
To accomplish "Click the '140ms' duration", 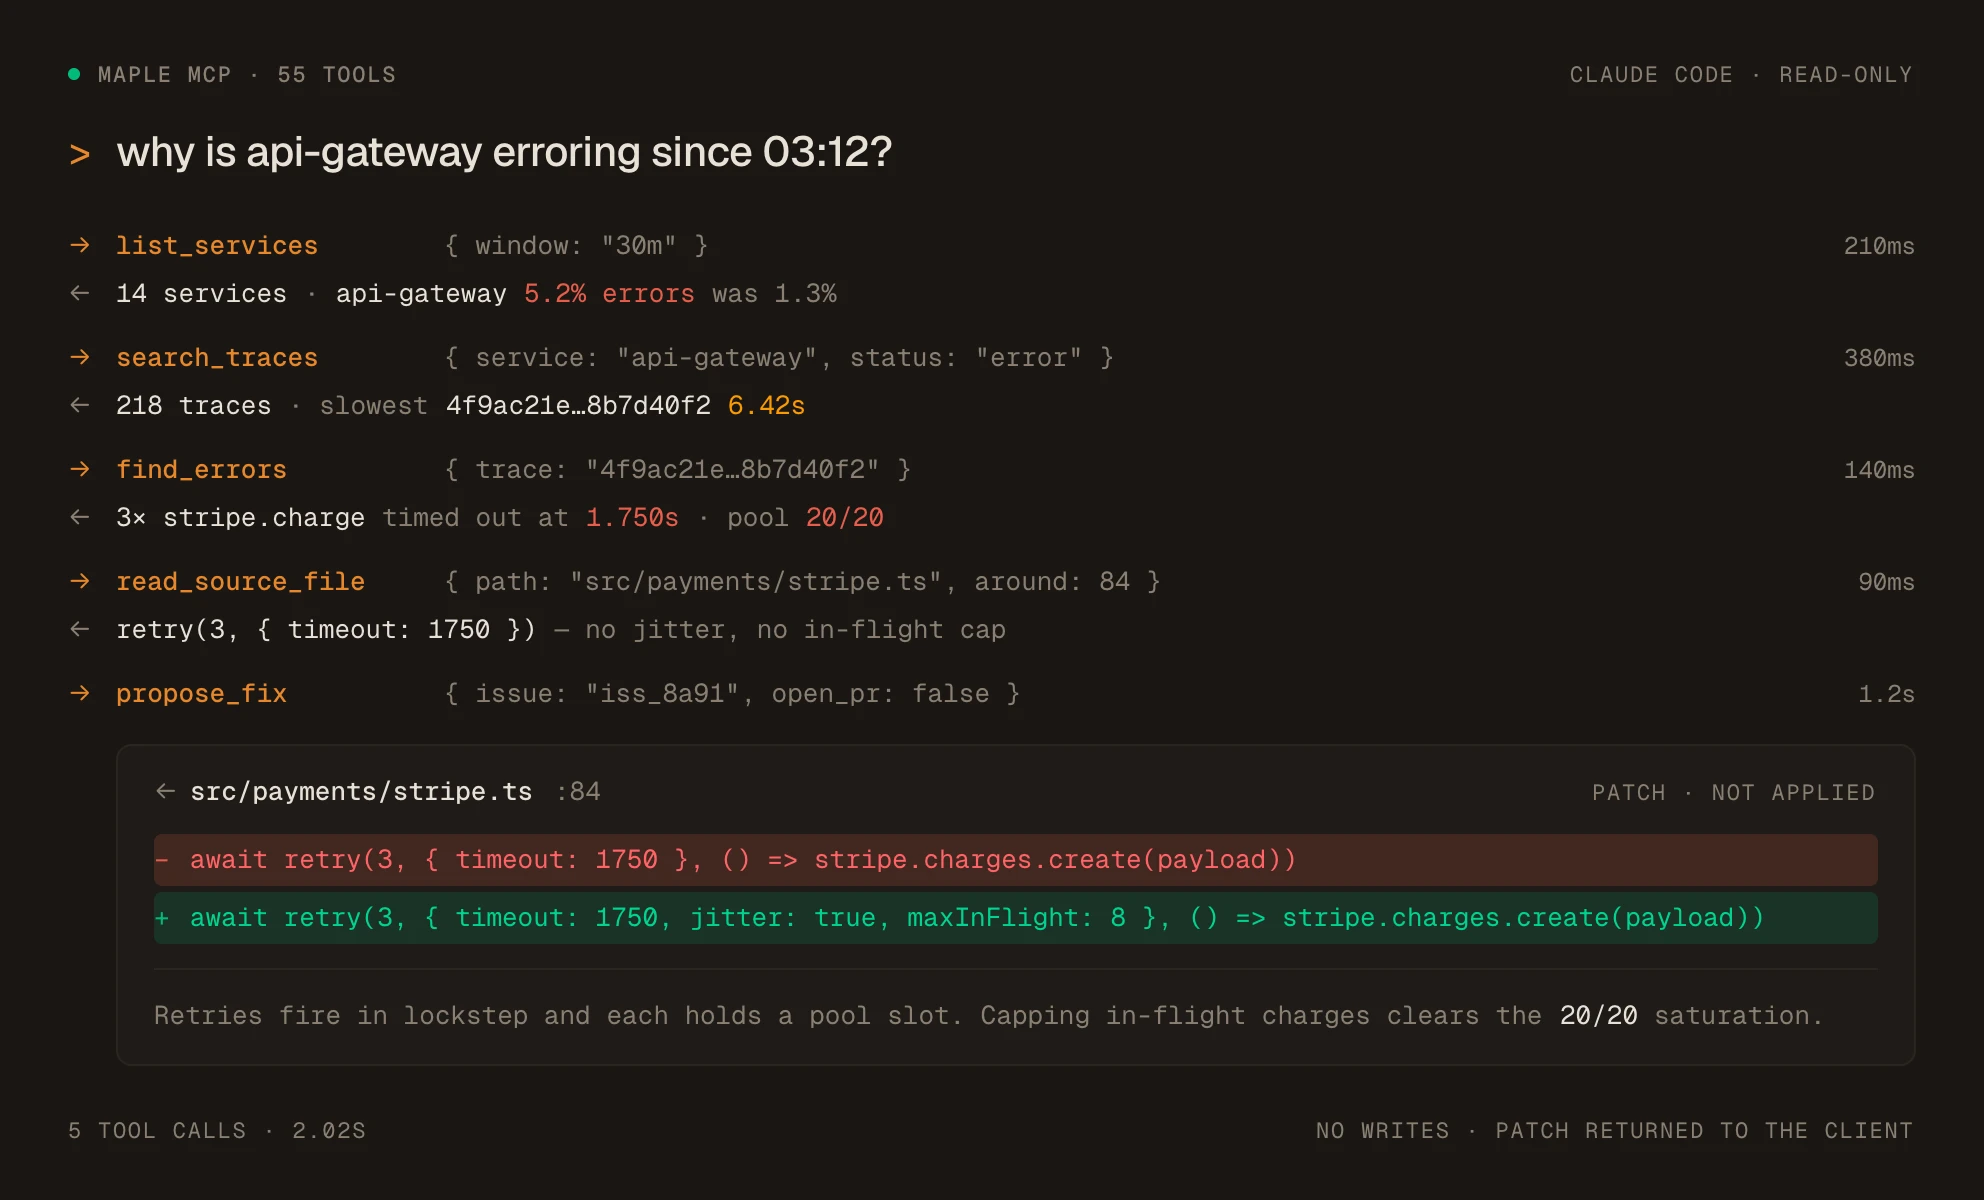I will coord(1879,470).
